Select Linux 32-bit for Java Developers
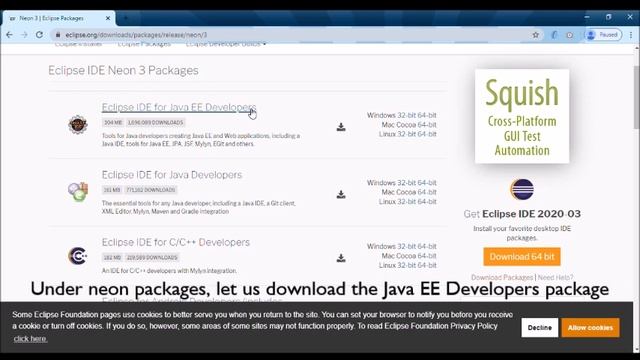 point(406,202)
